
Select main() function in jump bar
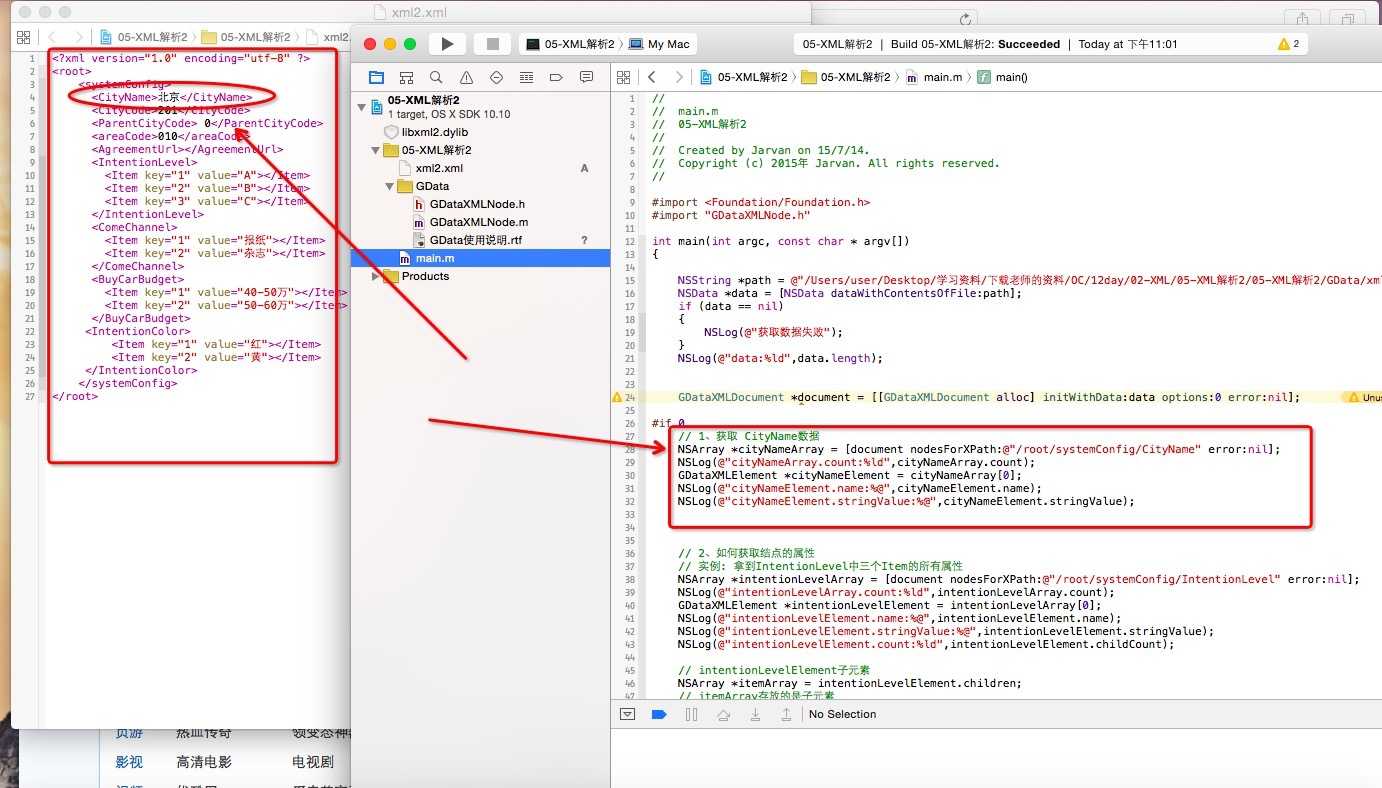[1002, 77]
